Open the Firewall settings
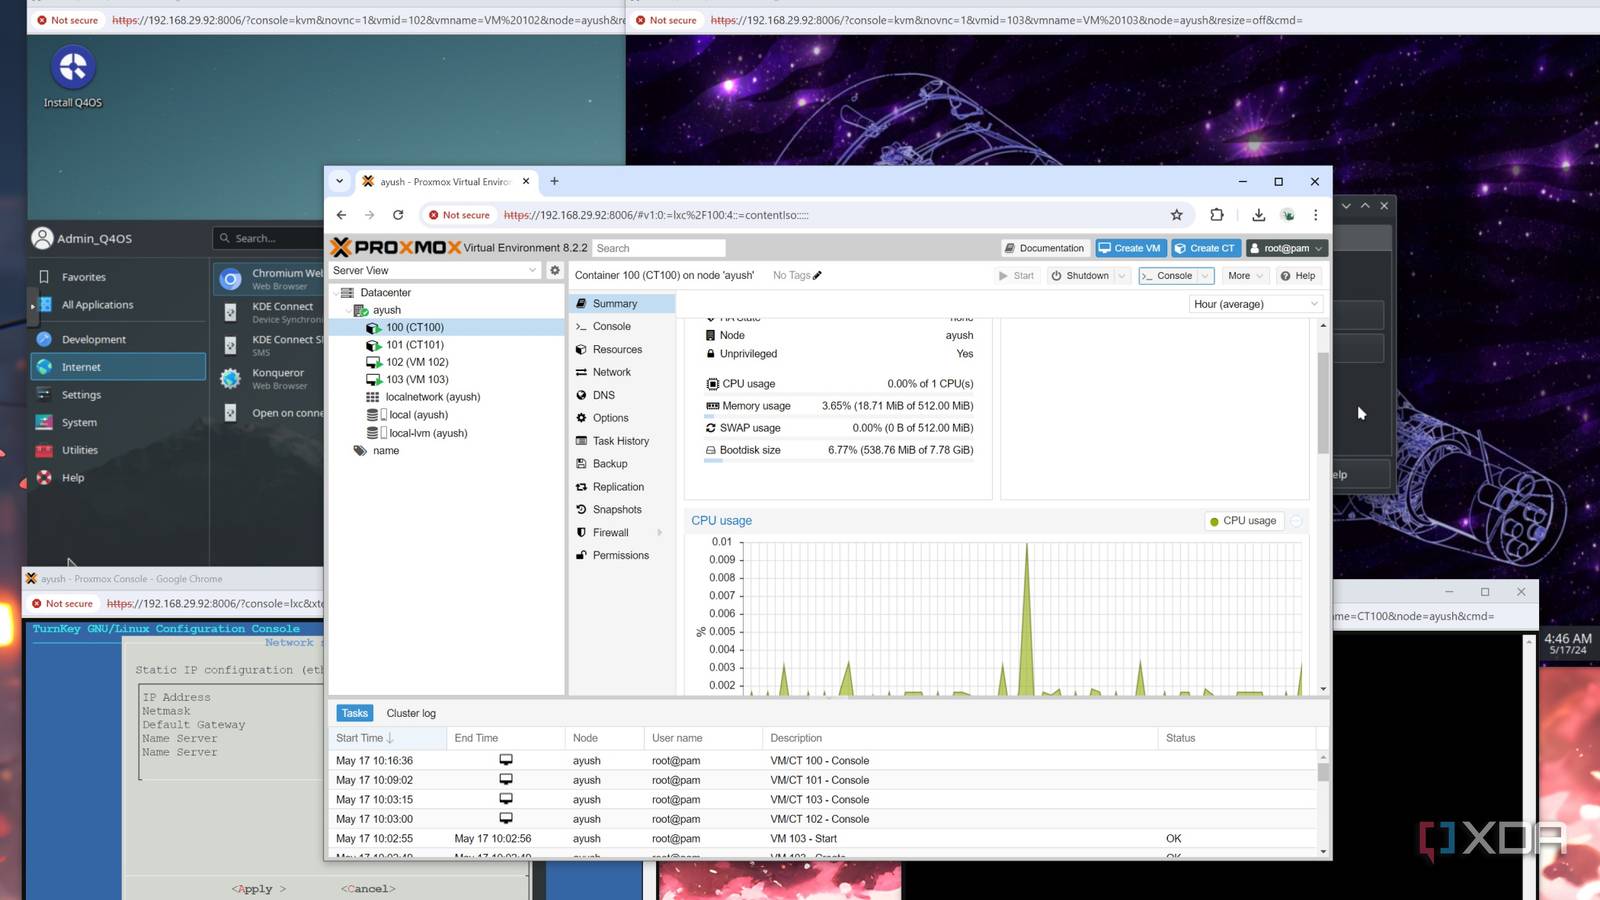The image size is (1600, 900). (611, 532)
